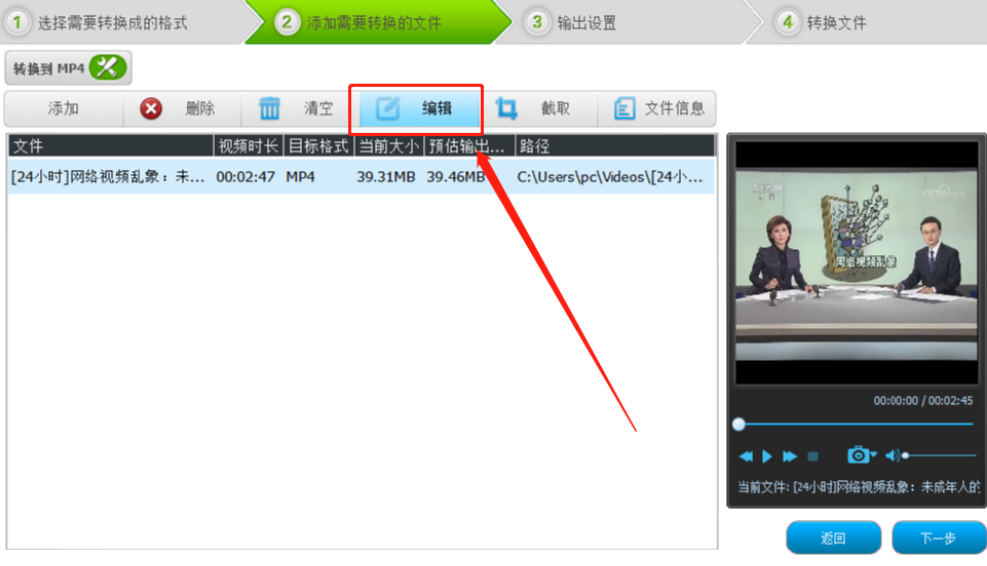
Task: Take a snapshot with the camera icon
Action: [857, 455]
